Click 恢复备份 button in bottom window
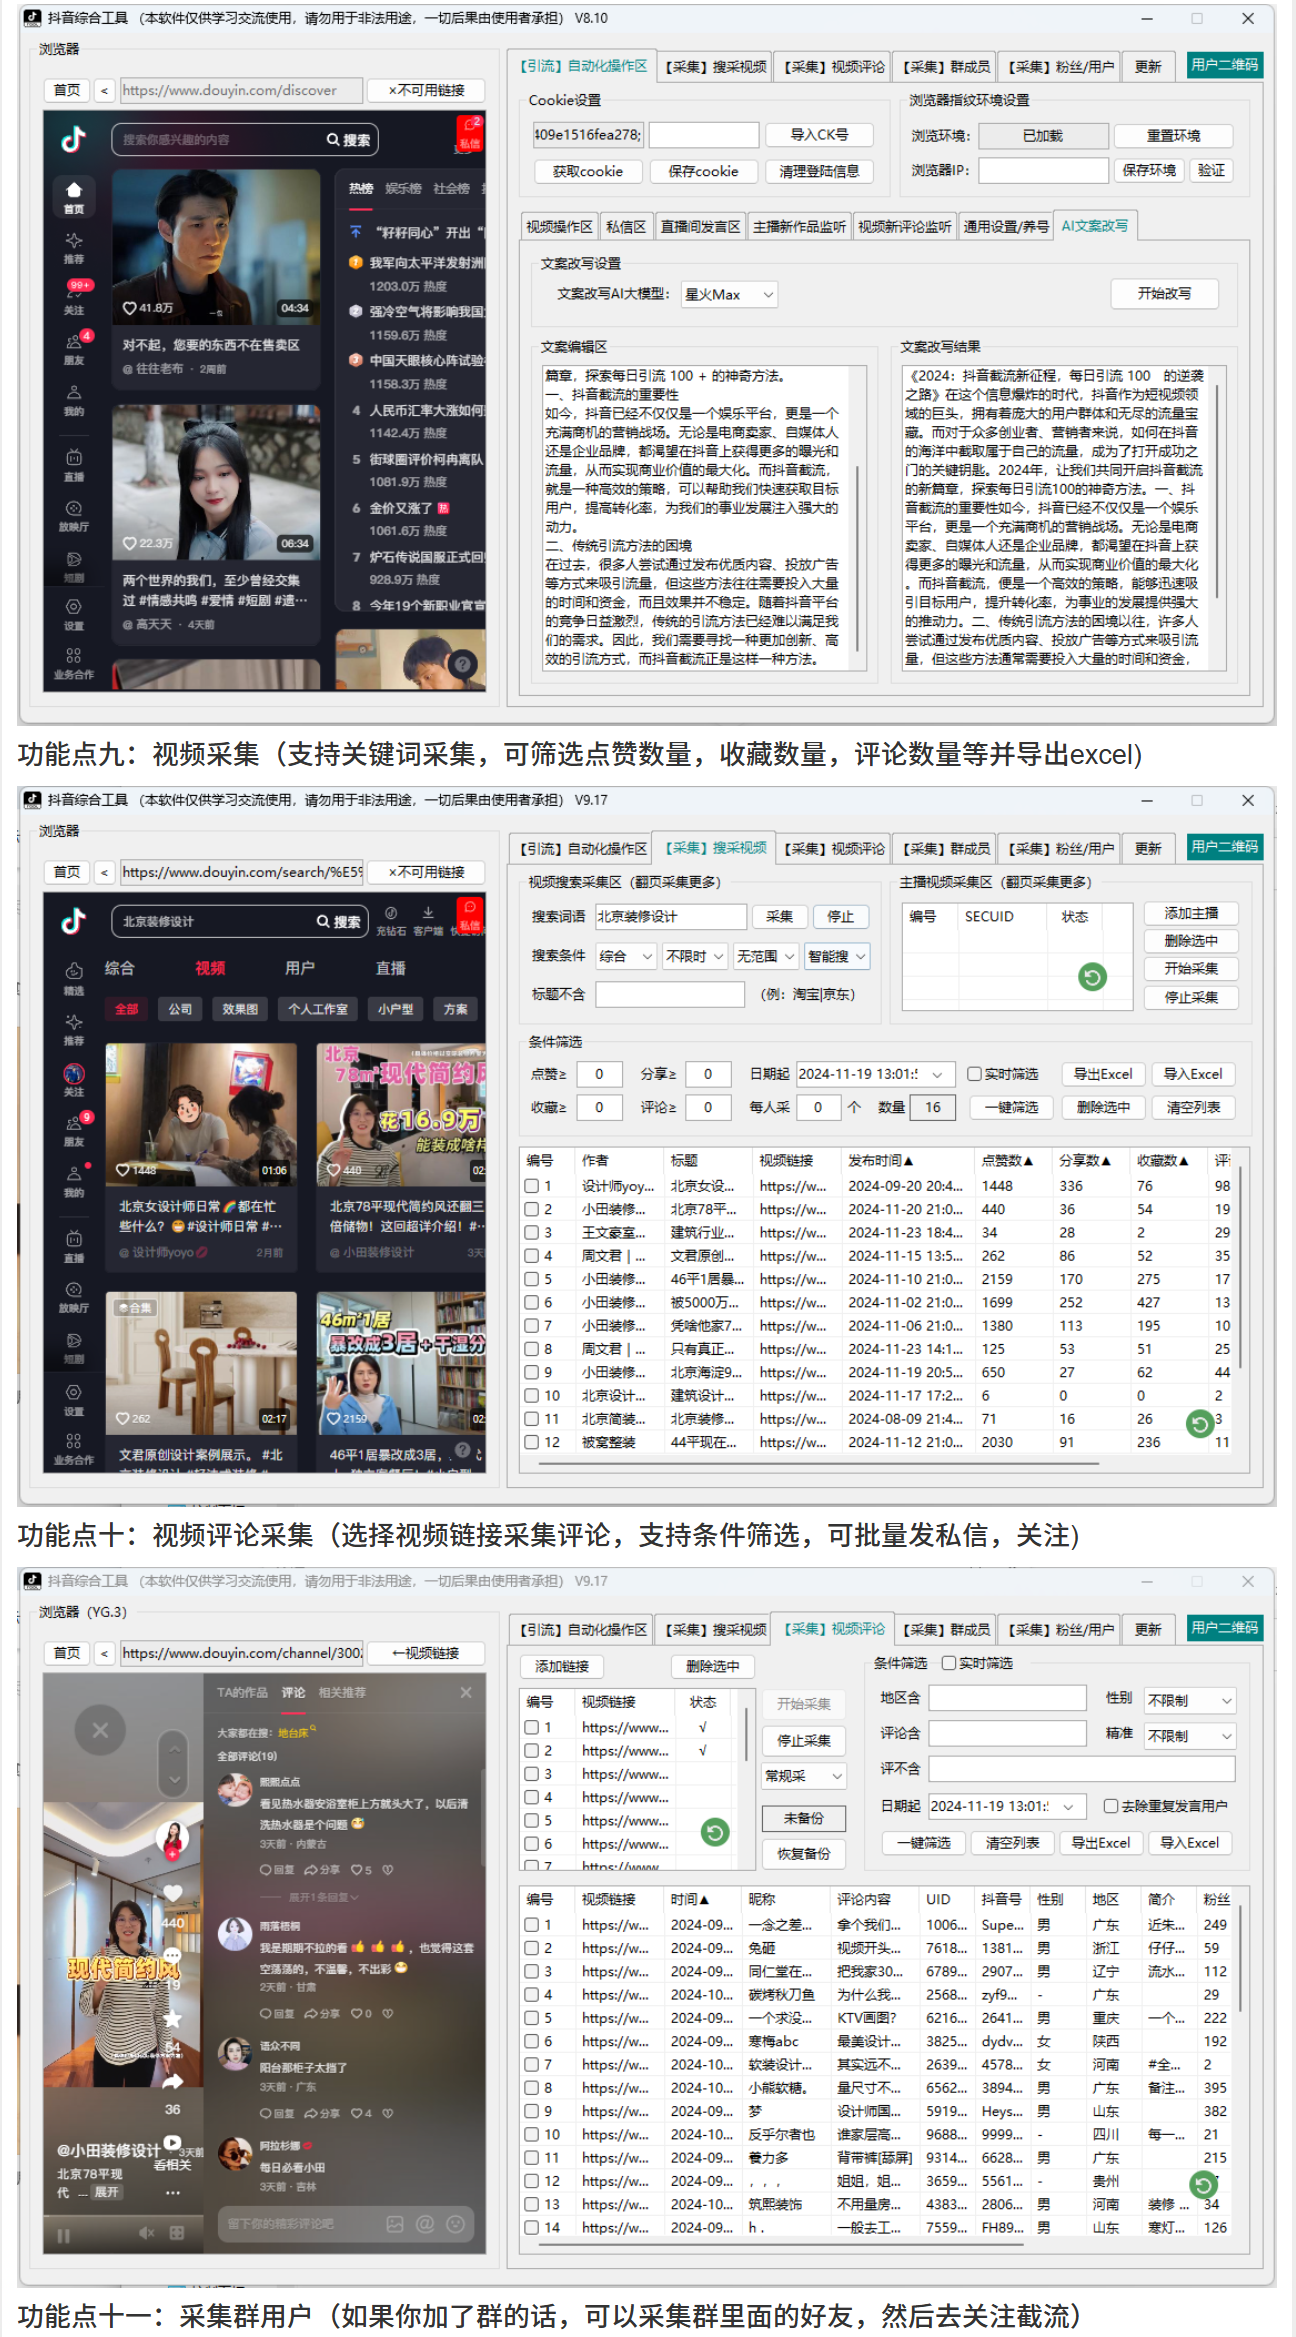This screenshot has height=2337, width=1296. coord(804,1854)
